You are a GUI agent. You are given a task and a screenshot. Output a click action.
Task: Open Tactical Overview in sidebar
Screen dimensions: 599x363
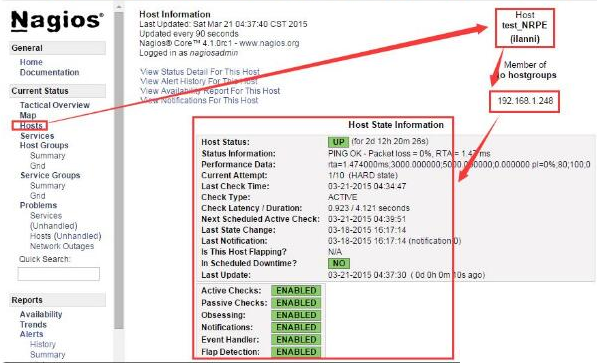click(x=55, y=105)
